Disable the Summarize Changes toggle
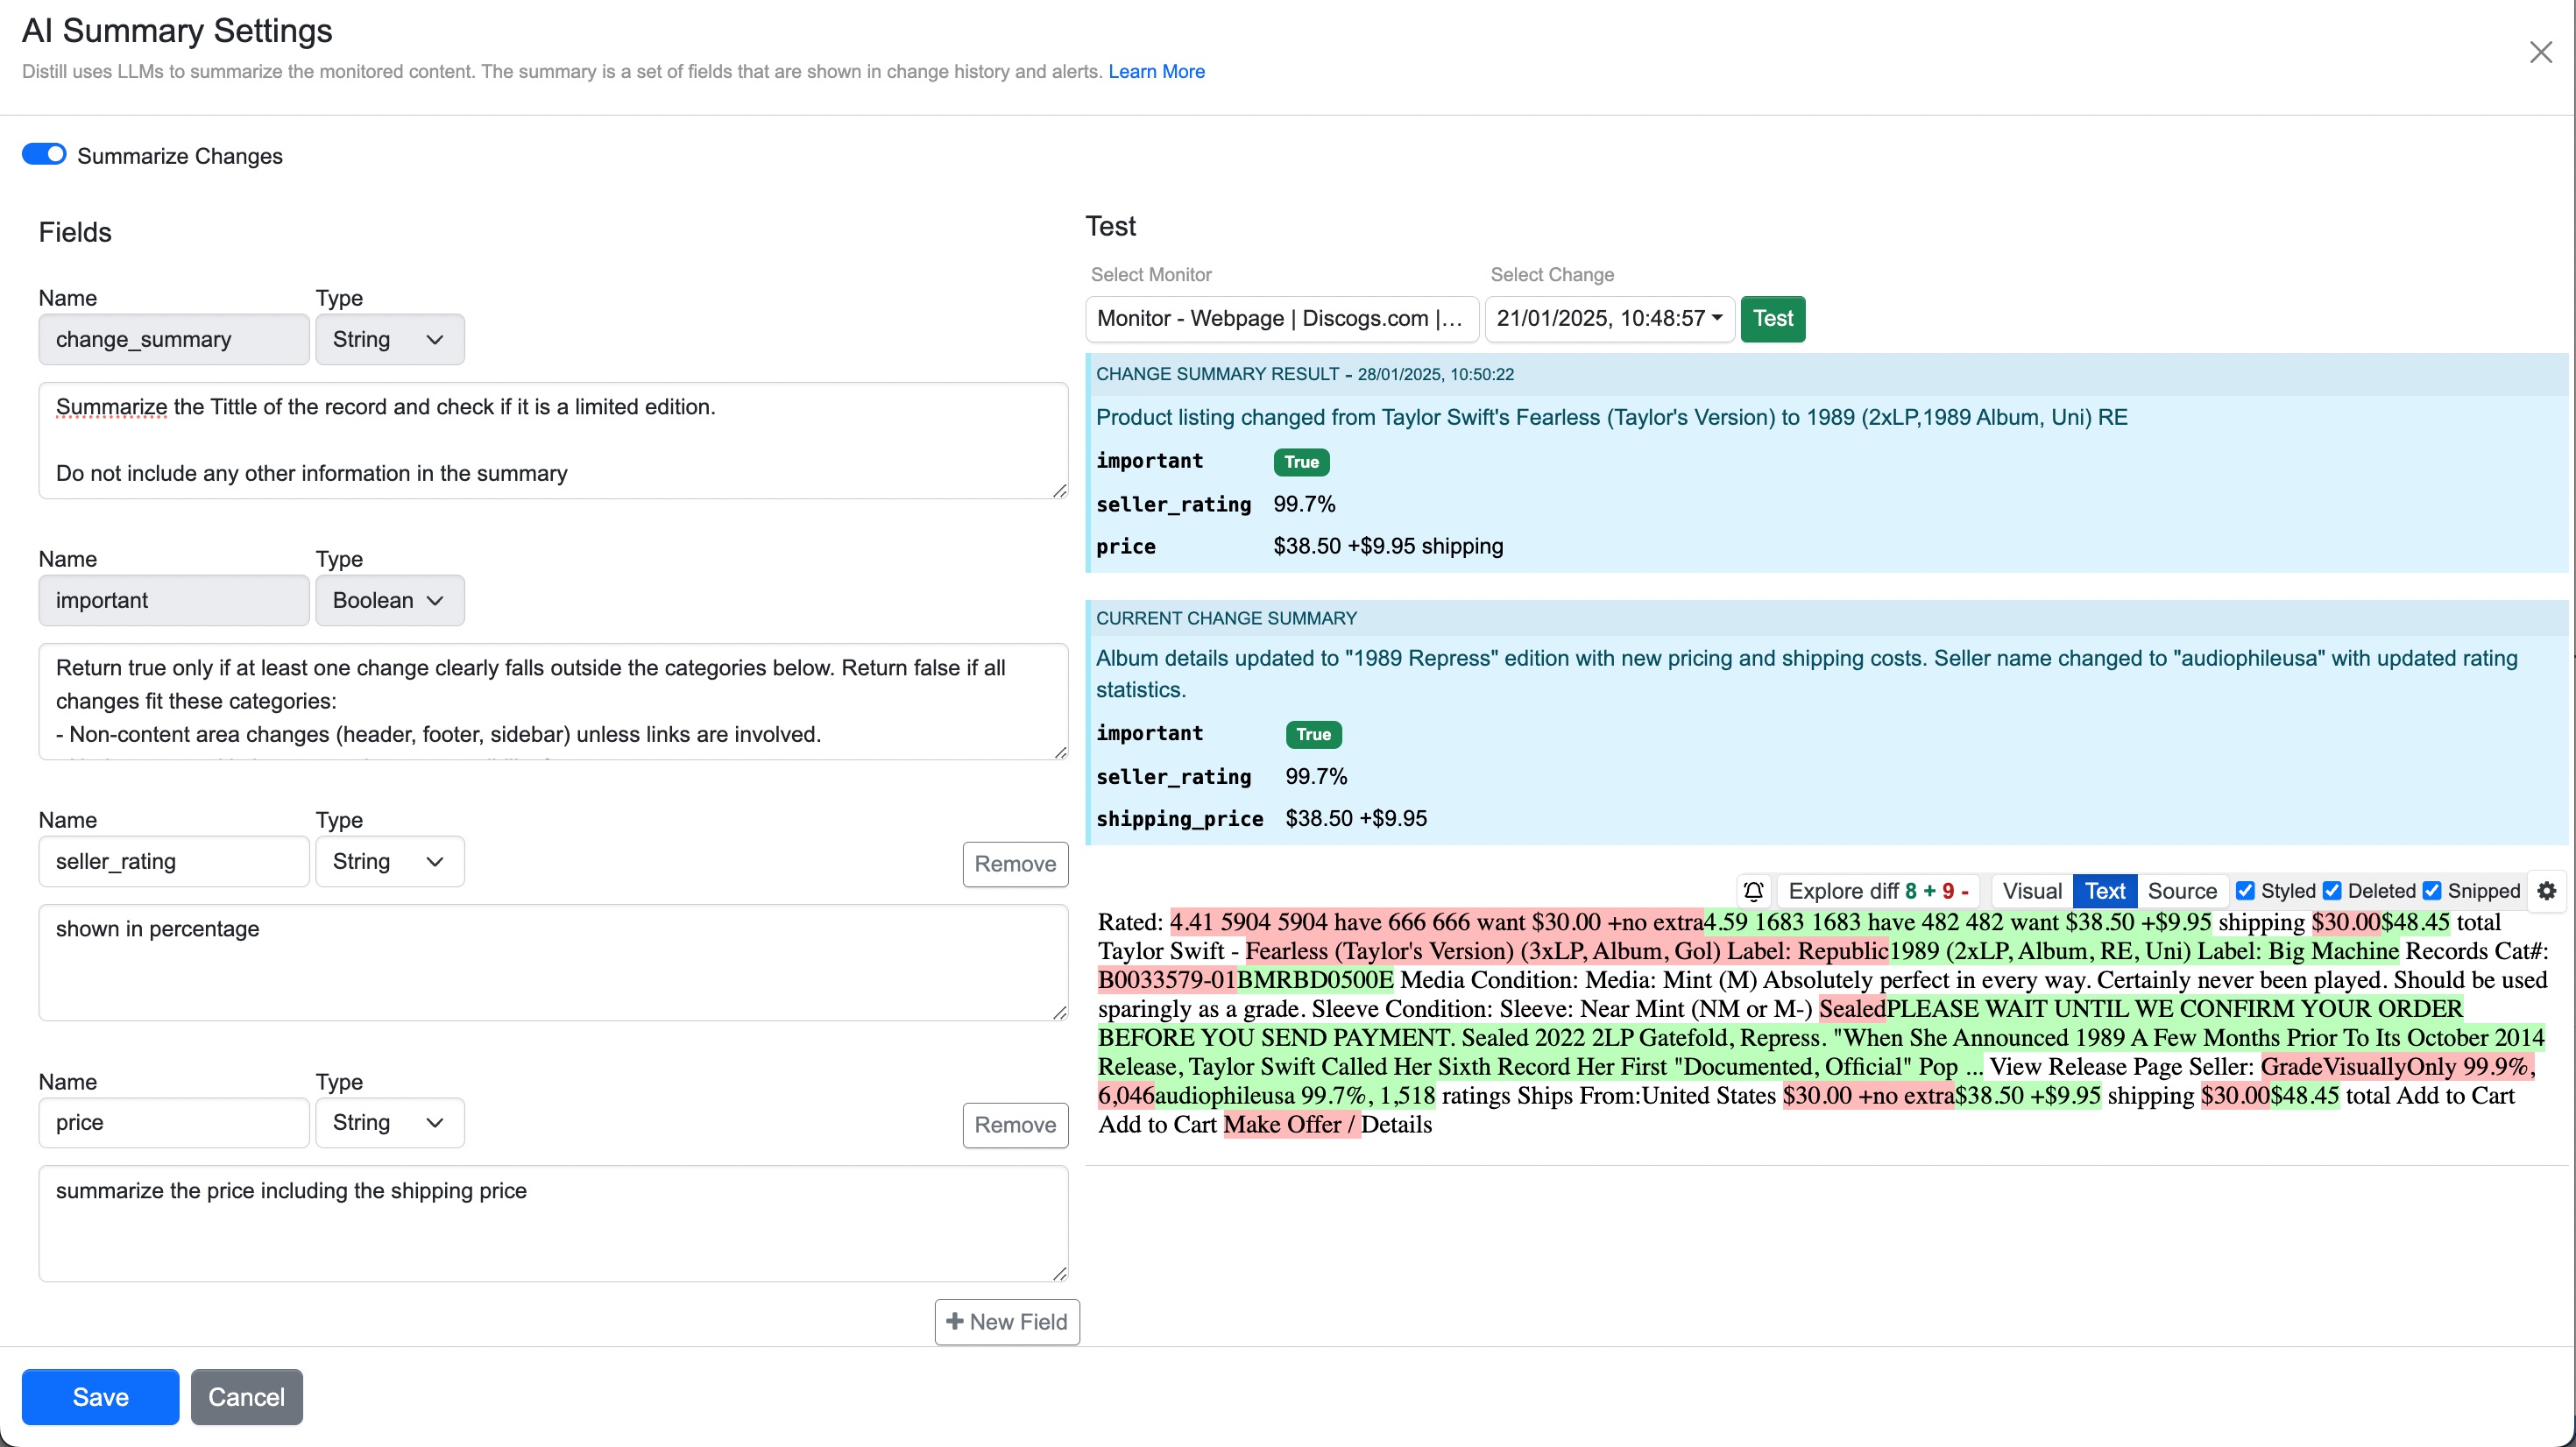This screenshot has width=2576, height=1447. (x=43, y=154)
